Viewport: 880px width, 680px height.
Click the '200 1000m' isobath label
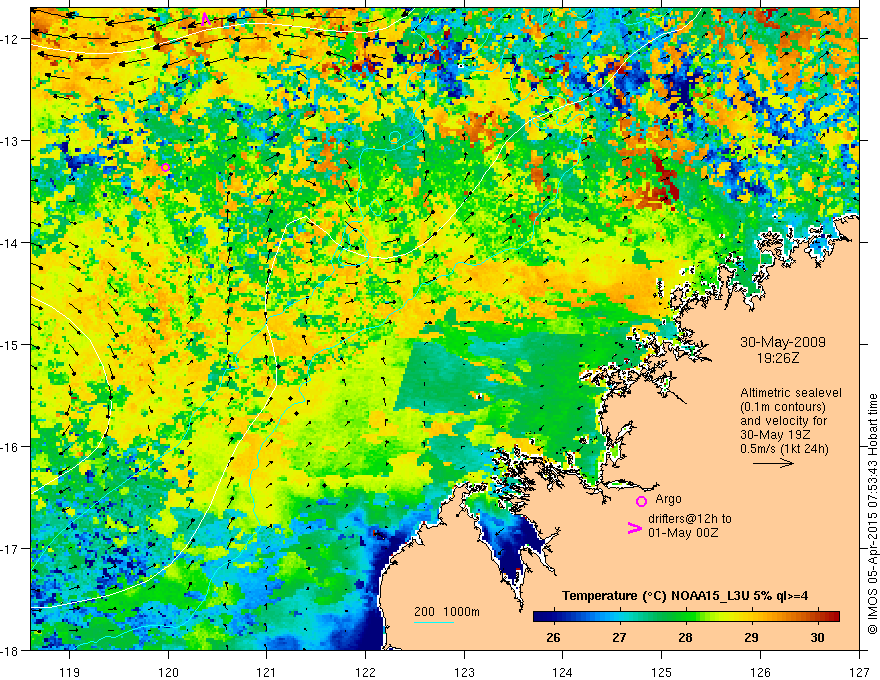tap(447, 612)
